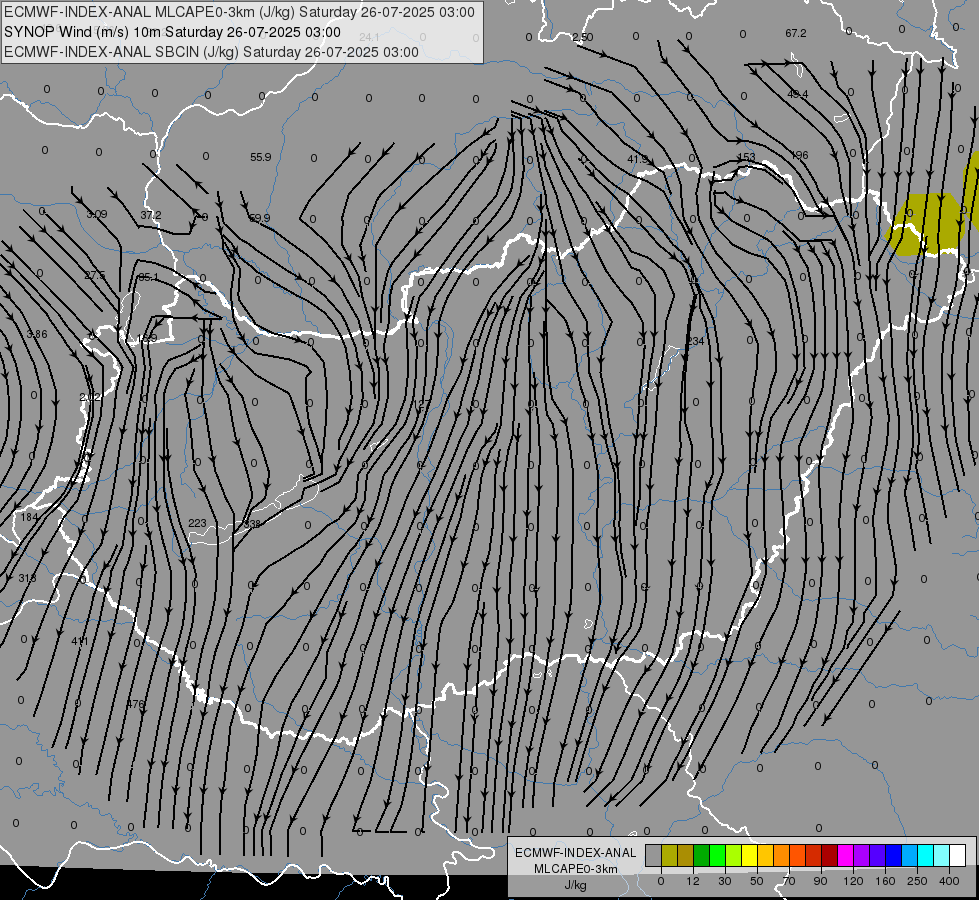Click the legend scale label 30
Image resolution: width=979 pixels, height=900 pixels.
click(x=724, y=881)
